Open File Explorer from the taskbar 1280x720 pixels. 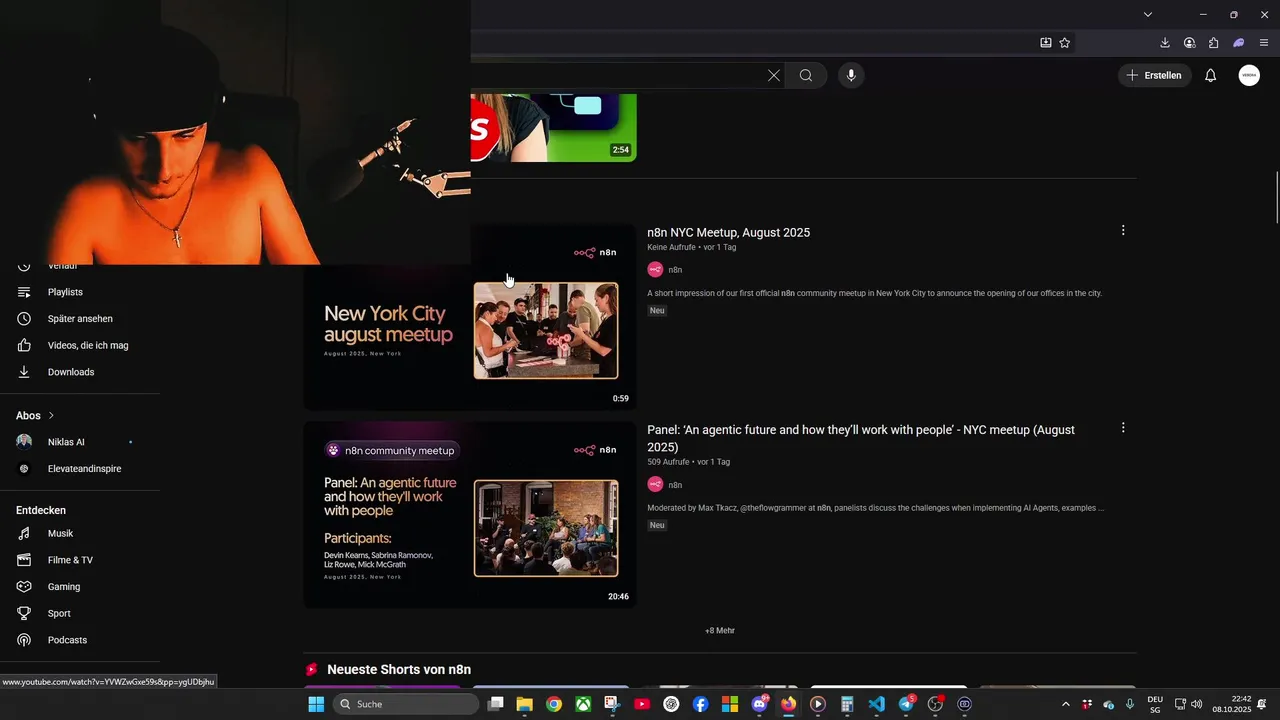(x=524, y=704)
